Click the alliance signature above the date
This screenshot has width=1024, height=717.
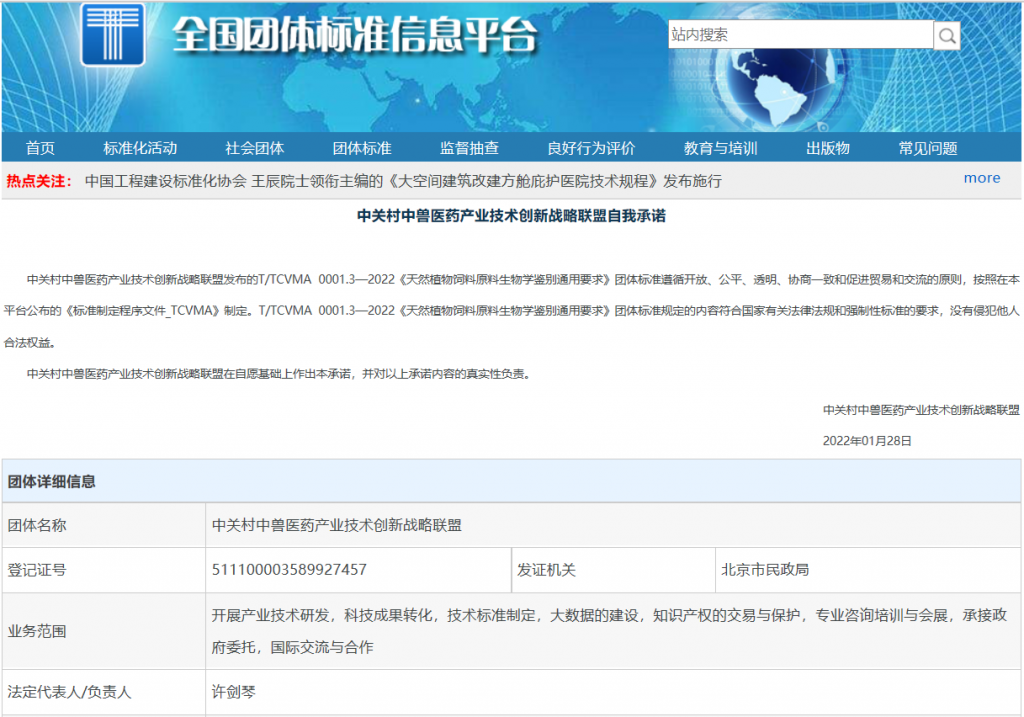pyautogui.click(x=921, y=410)
